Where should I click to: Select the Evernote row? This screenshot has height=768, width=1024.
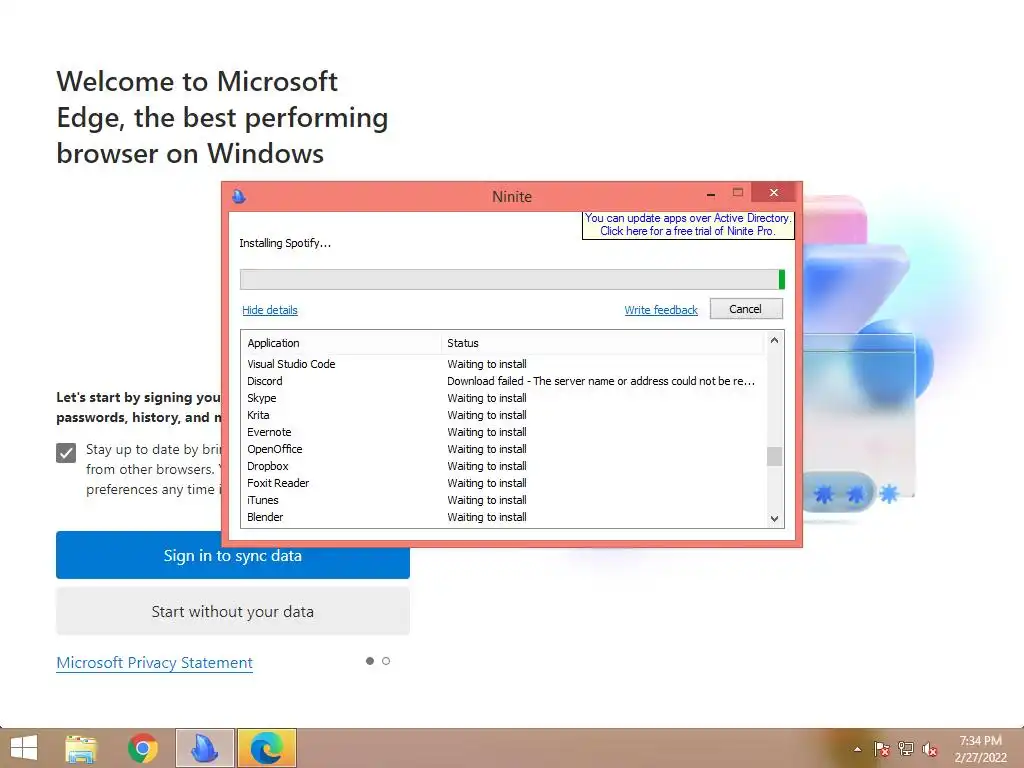[x=503, y=432]
